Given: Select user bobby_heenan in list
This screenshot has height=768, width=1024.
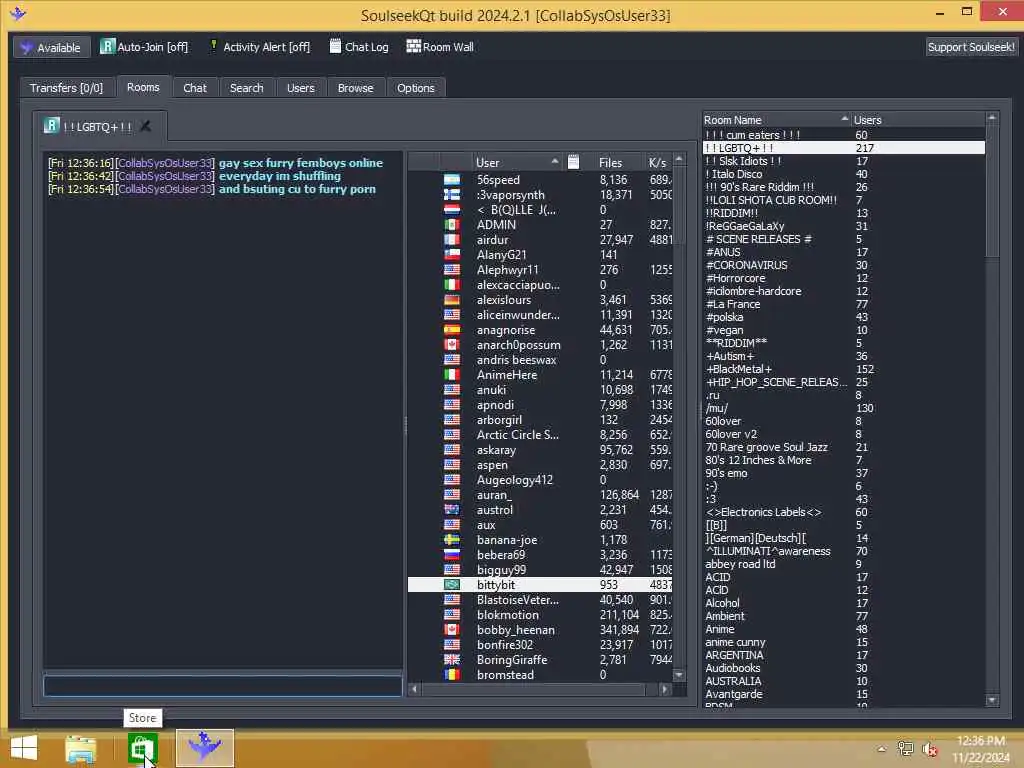Looking at the screenshot, I should point(540,630).
